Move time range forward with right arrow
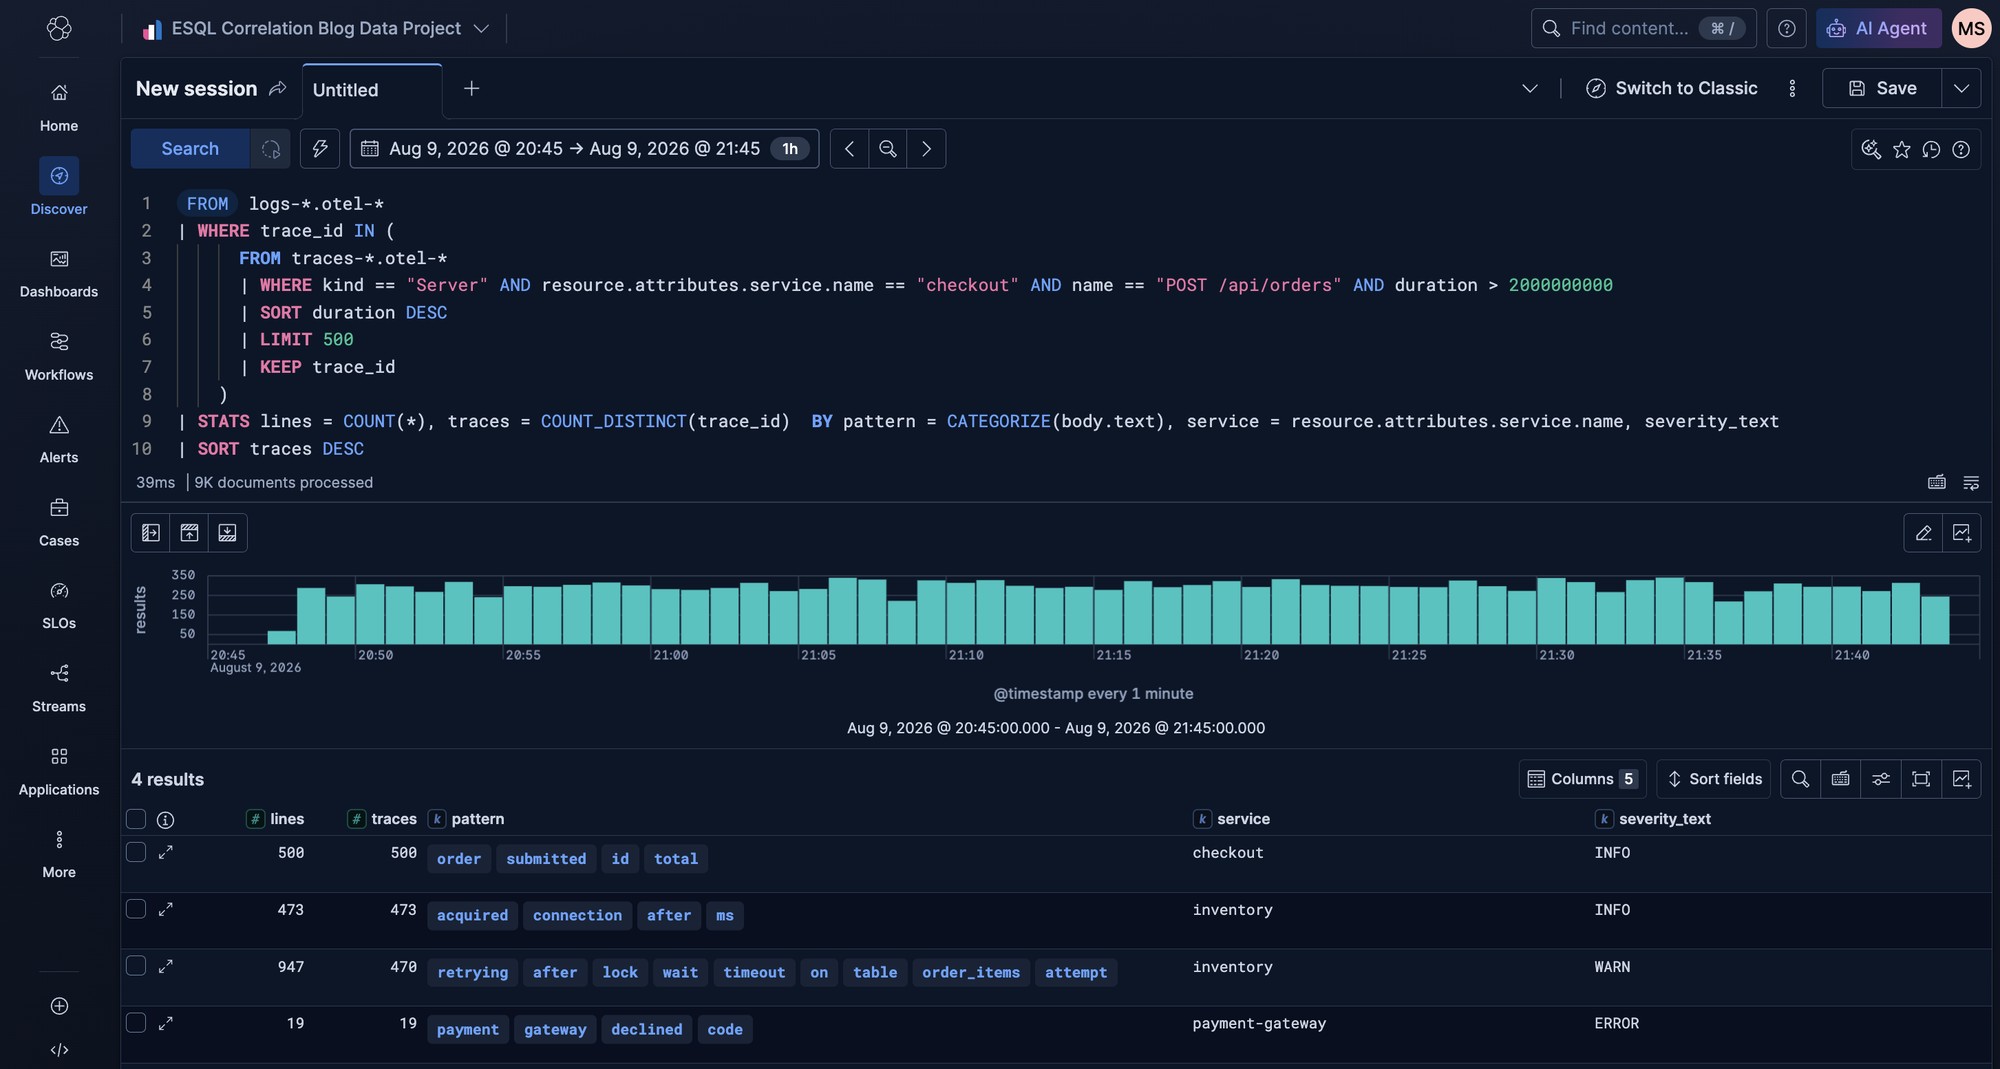 point(926,149)
